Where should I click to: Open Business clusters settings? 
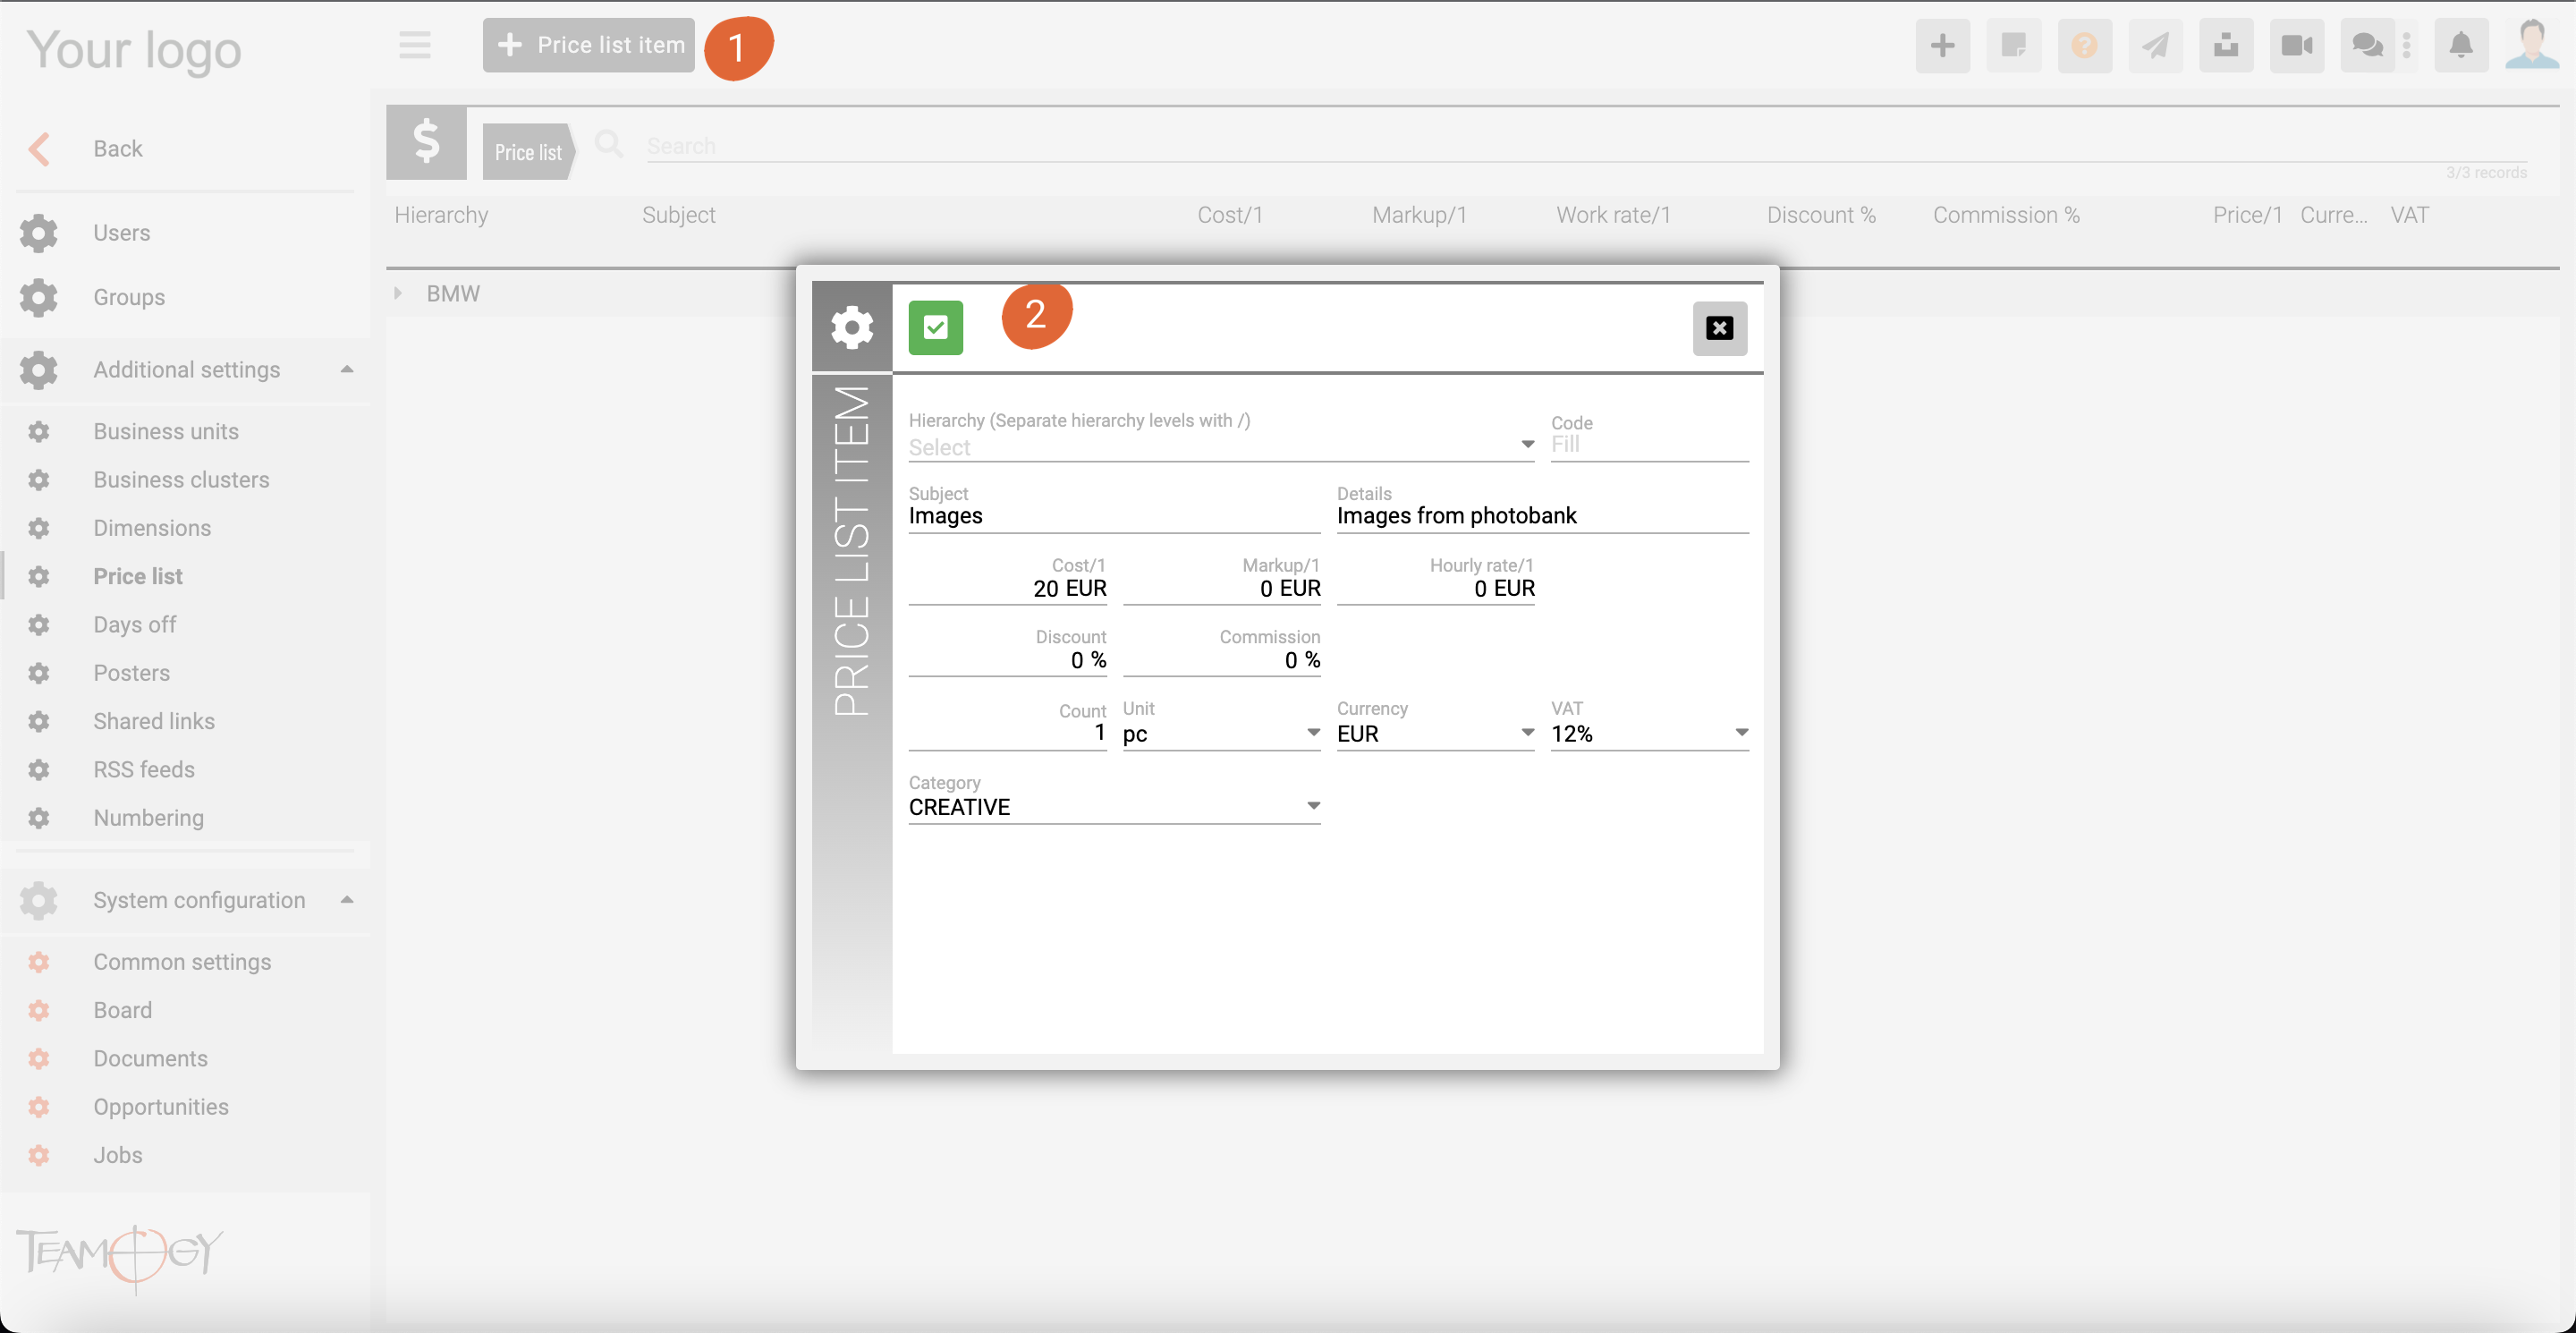[x=181, y=480]
